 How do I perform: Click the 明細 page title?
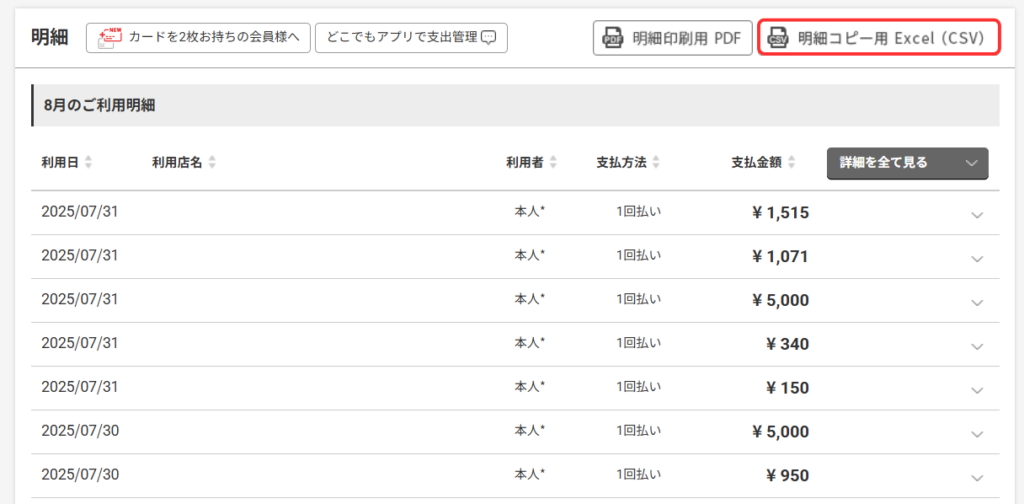click(x=50, y=38)
